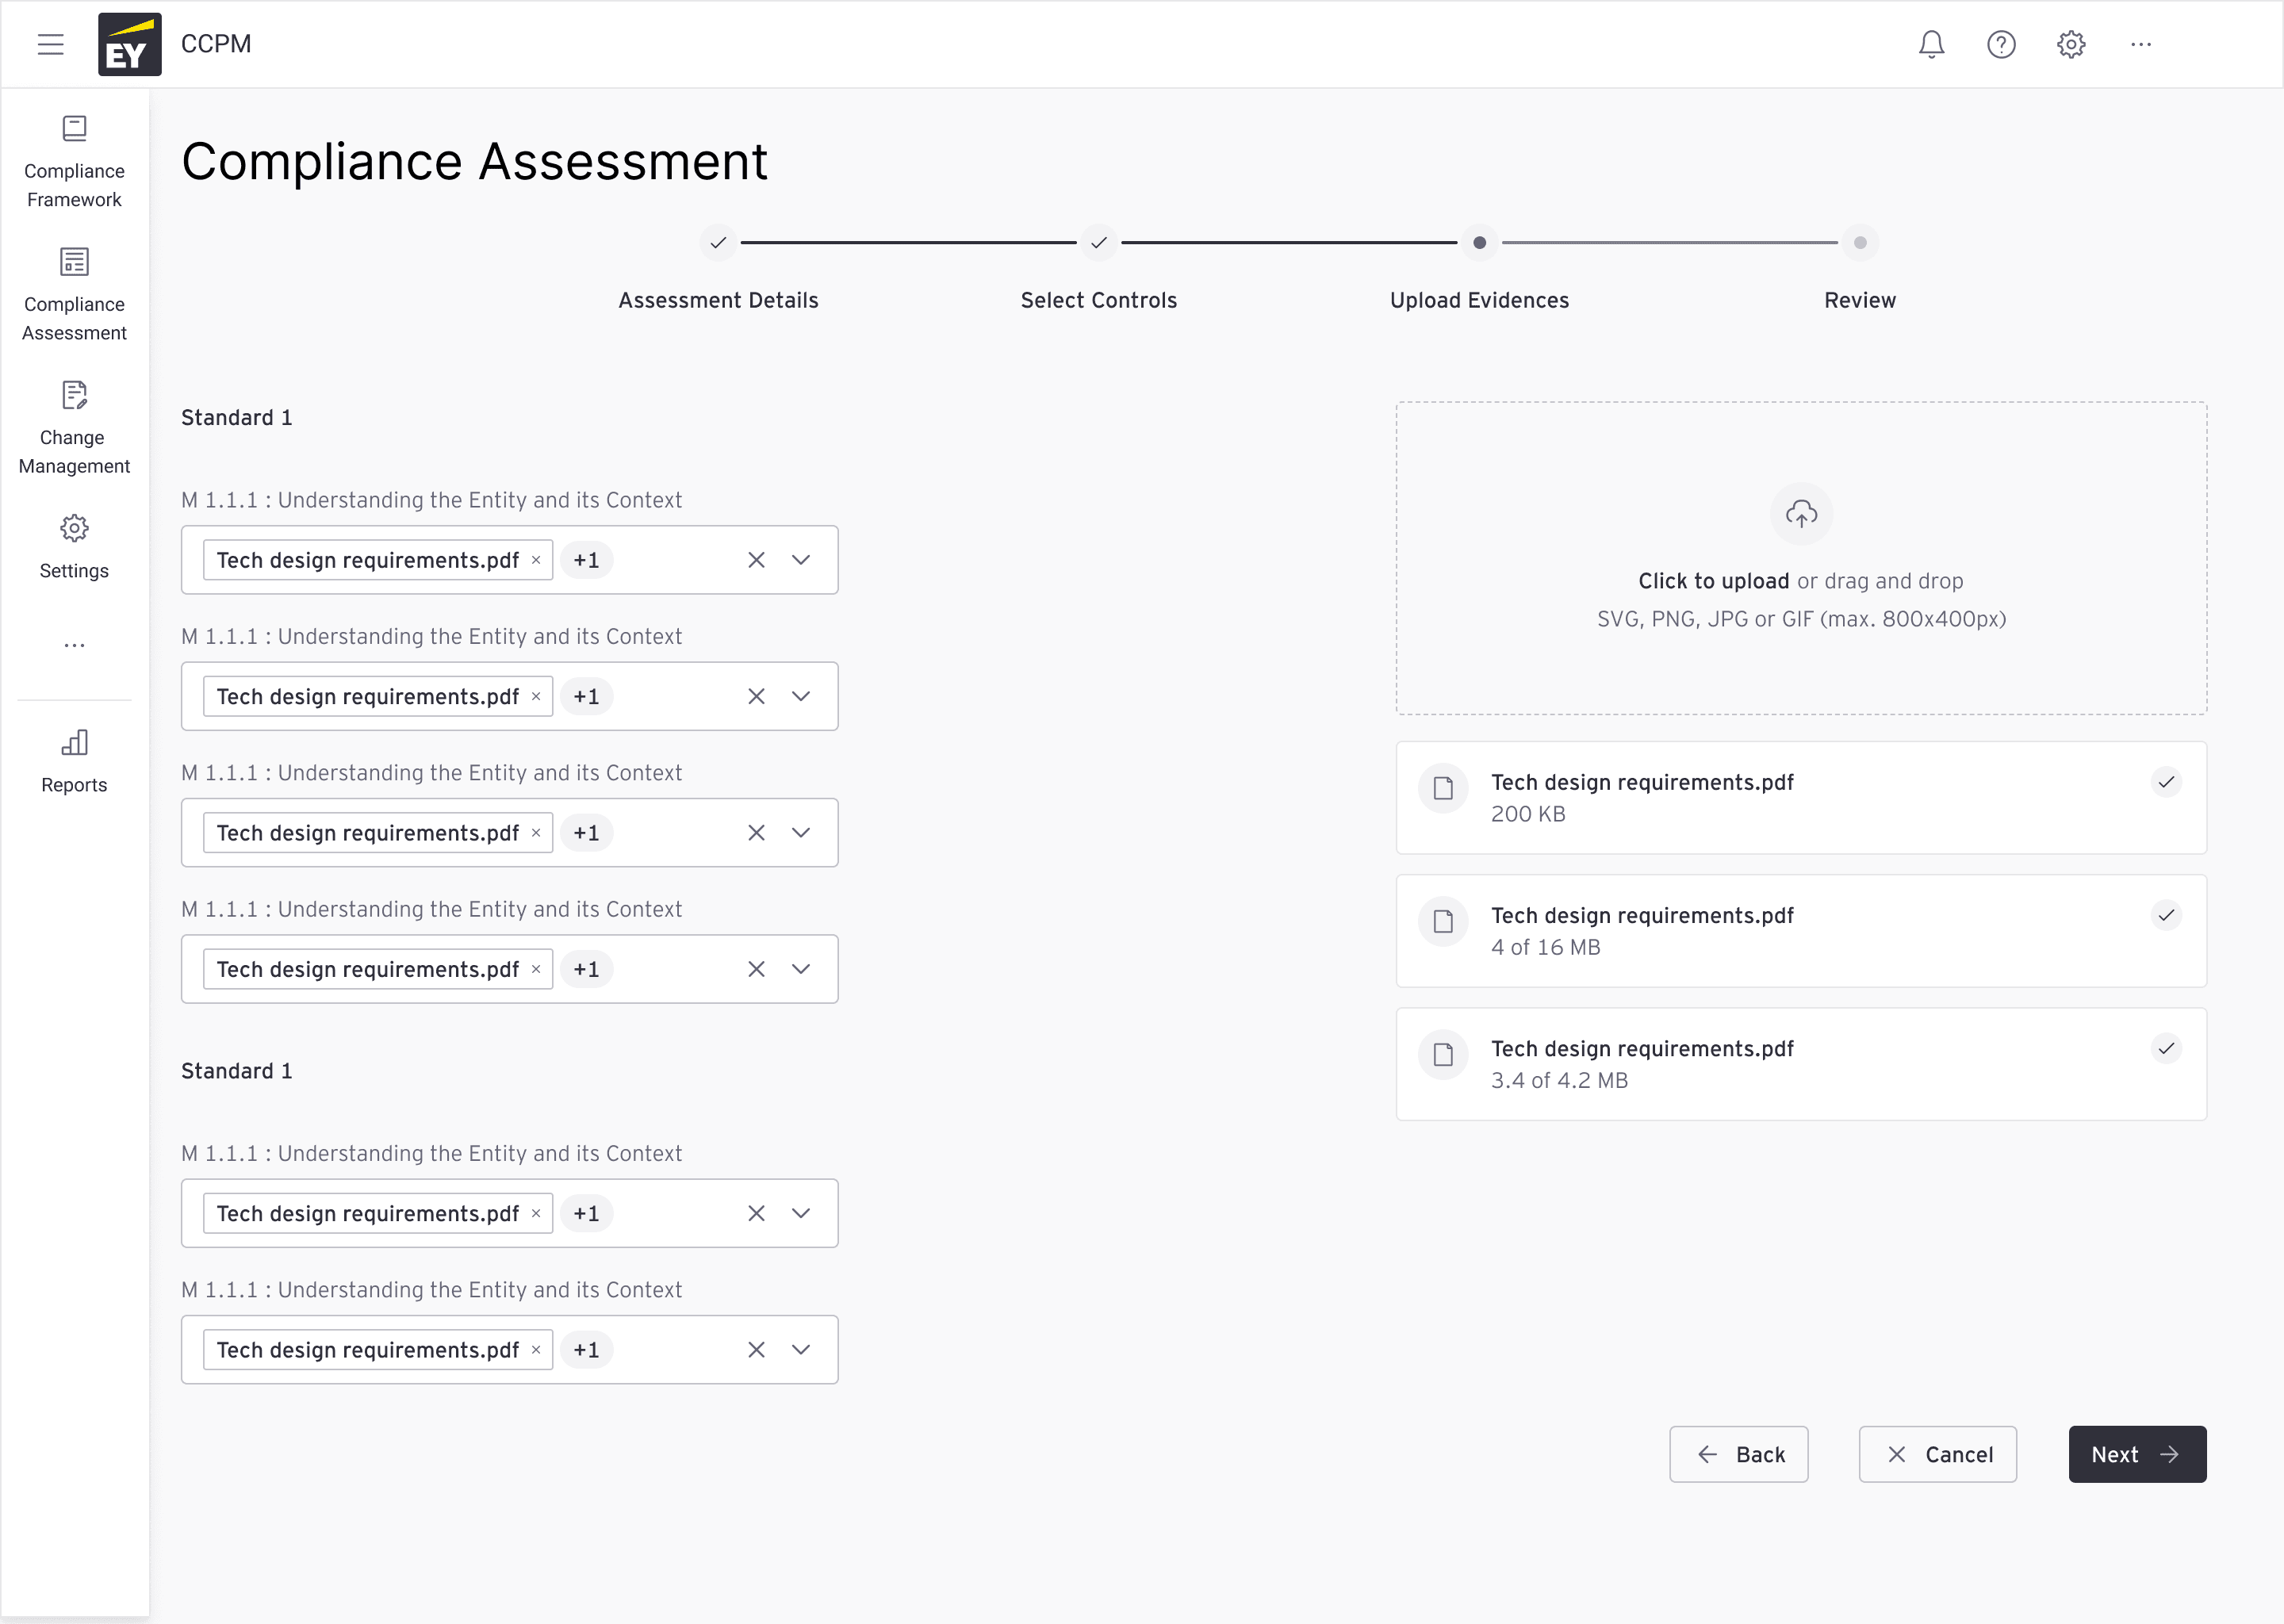The image size is (2284, 1624).
Task: Click the cloud upload icon
Action: pyautogui.click(x=1801, y=514)
